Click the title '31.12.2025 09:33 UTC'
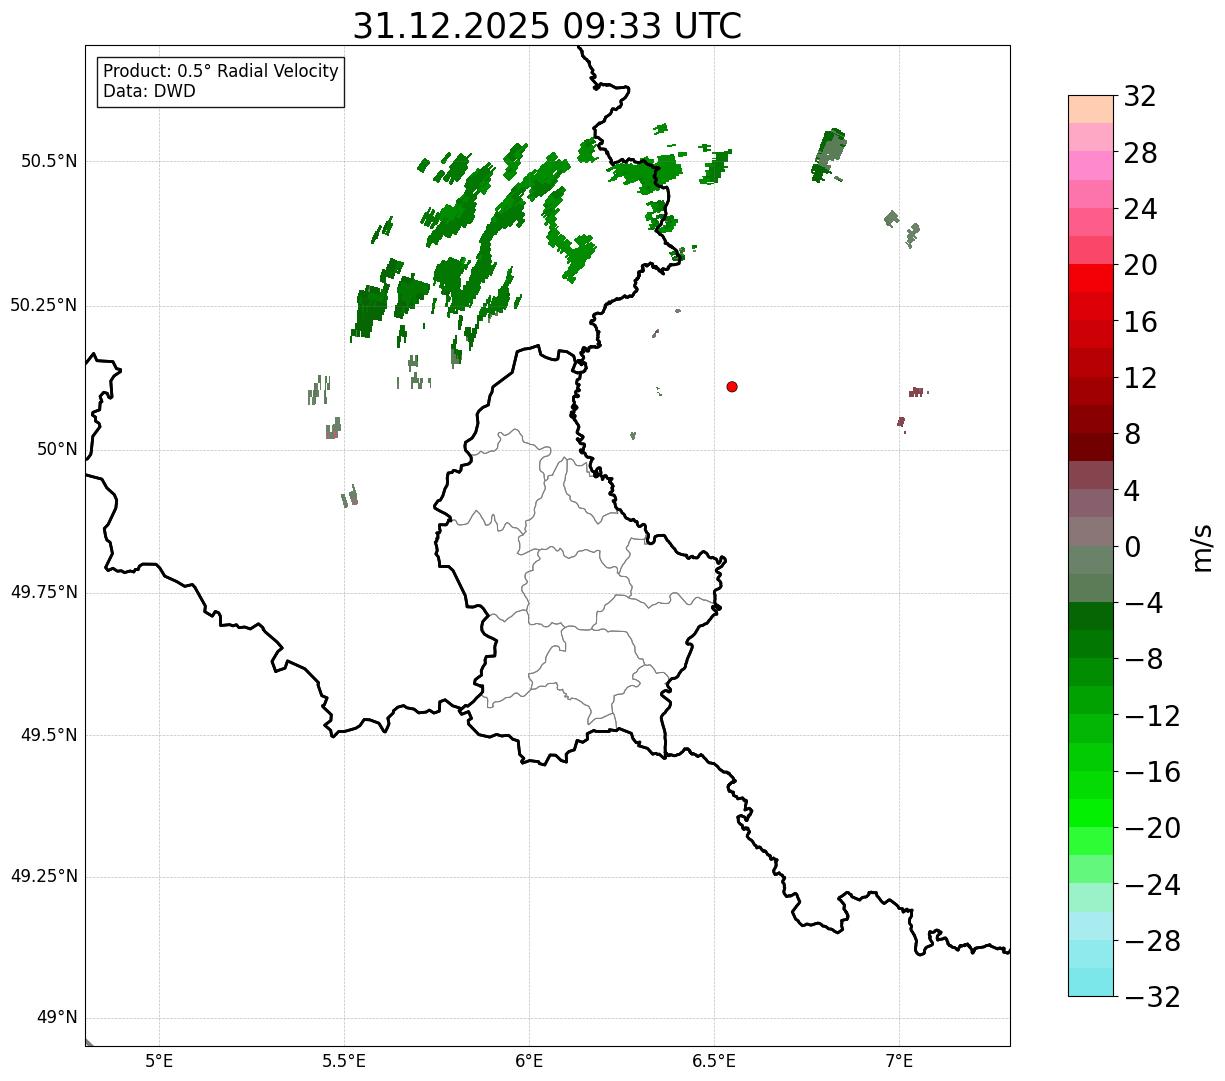Image resolution: width=1225 pixels, height=1081 pixels. tap(547, 26)
